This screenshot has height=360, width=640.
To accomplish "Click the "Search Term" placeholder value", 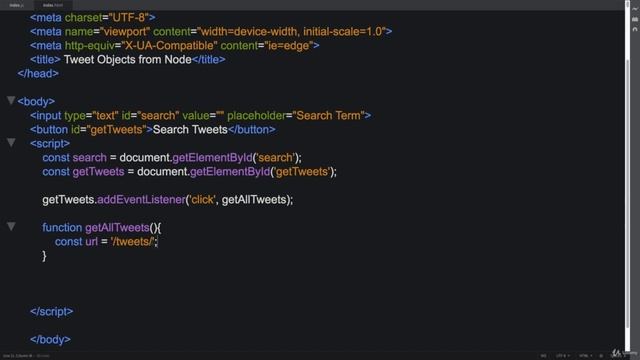I will click(329, 116).
